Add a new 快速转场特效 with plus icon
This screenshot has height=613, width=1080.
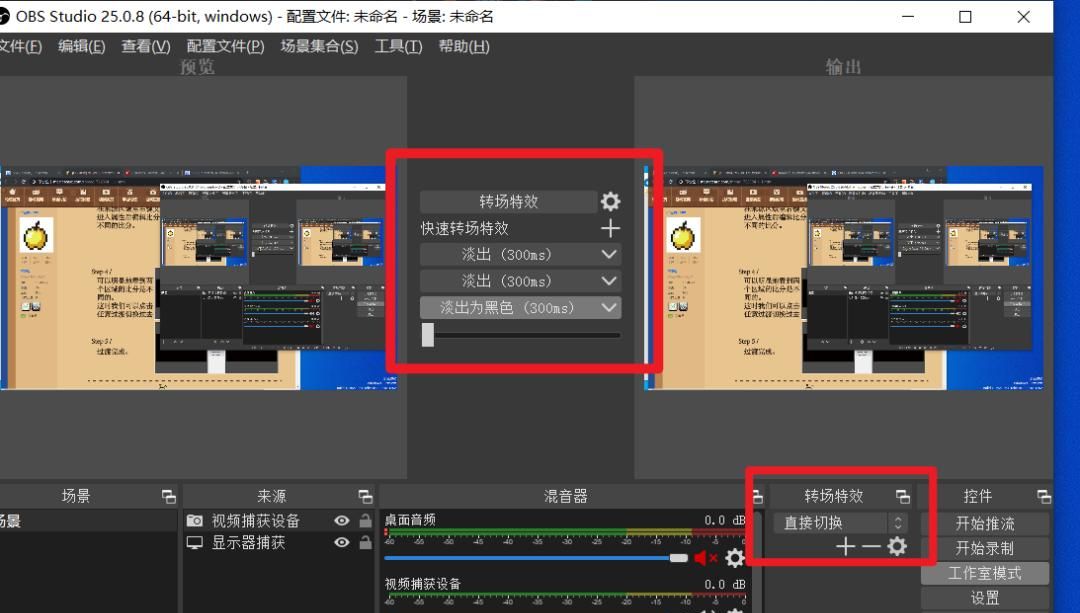pyautogui.click(x=610, y=228)
